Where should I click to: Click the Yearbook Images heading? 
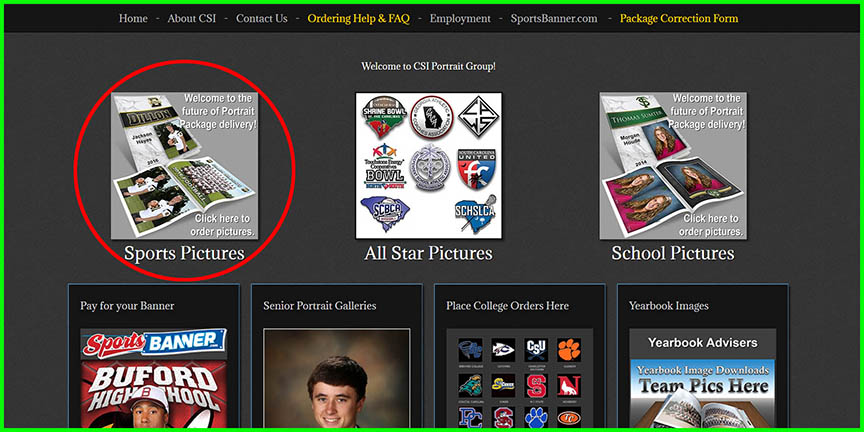[x=669, y=305]
